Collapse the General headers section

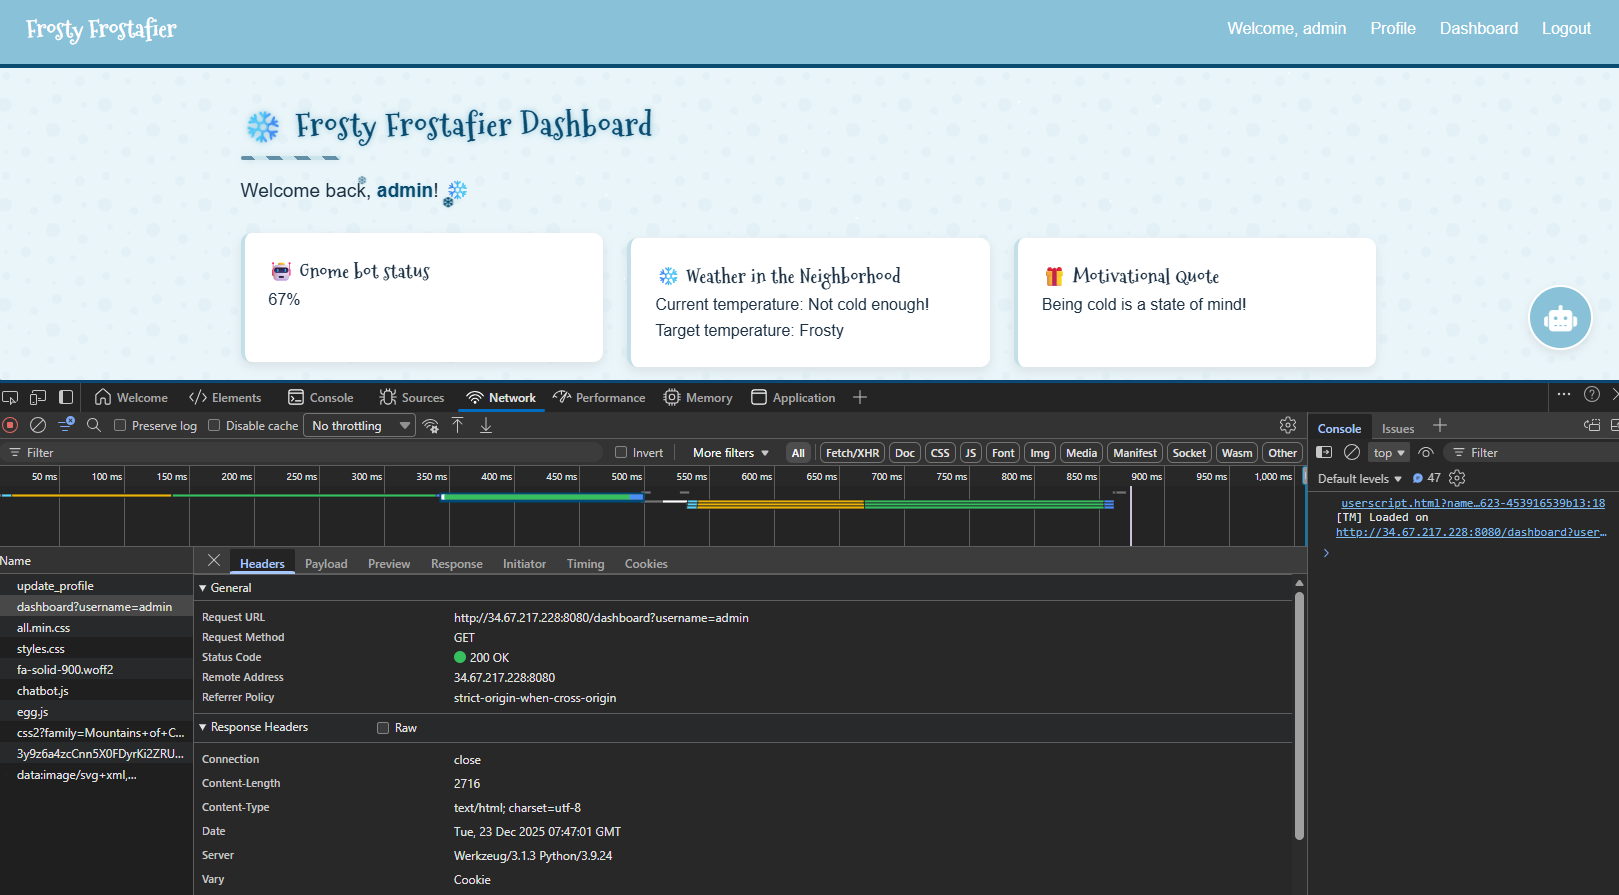(x=203, y=588)
